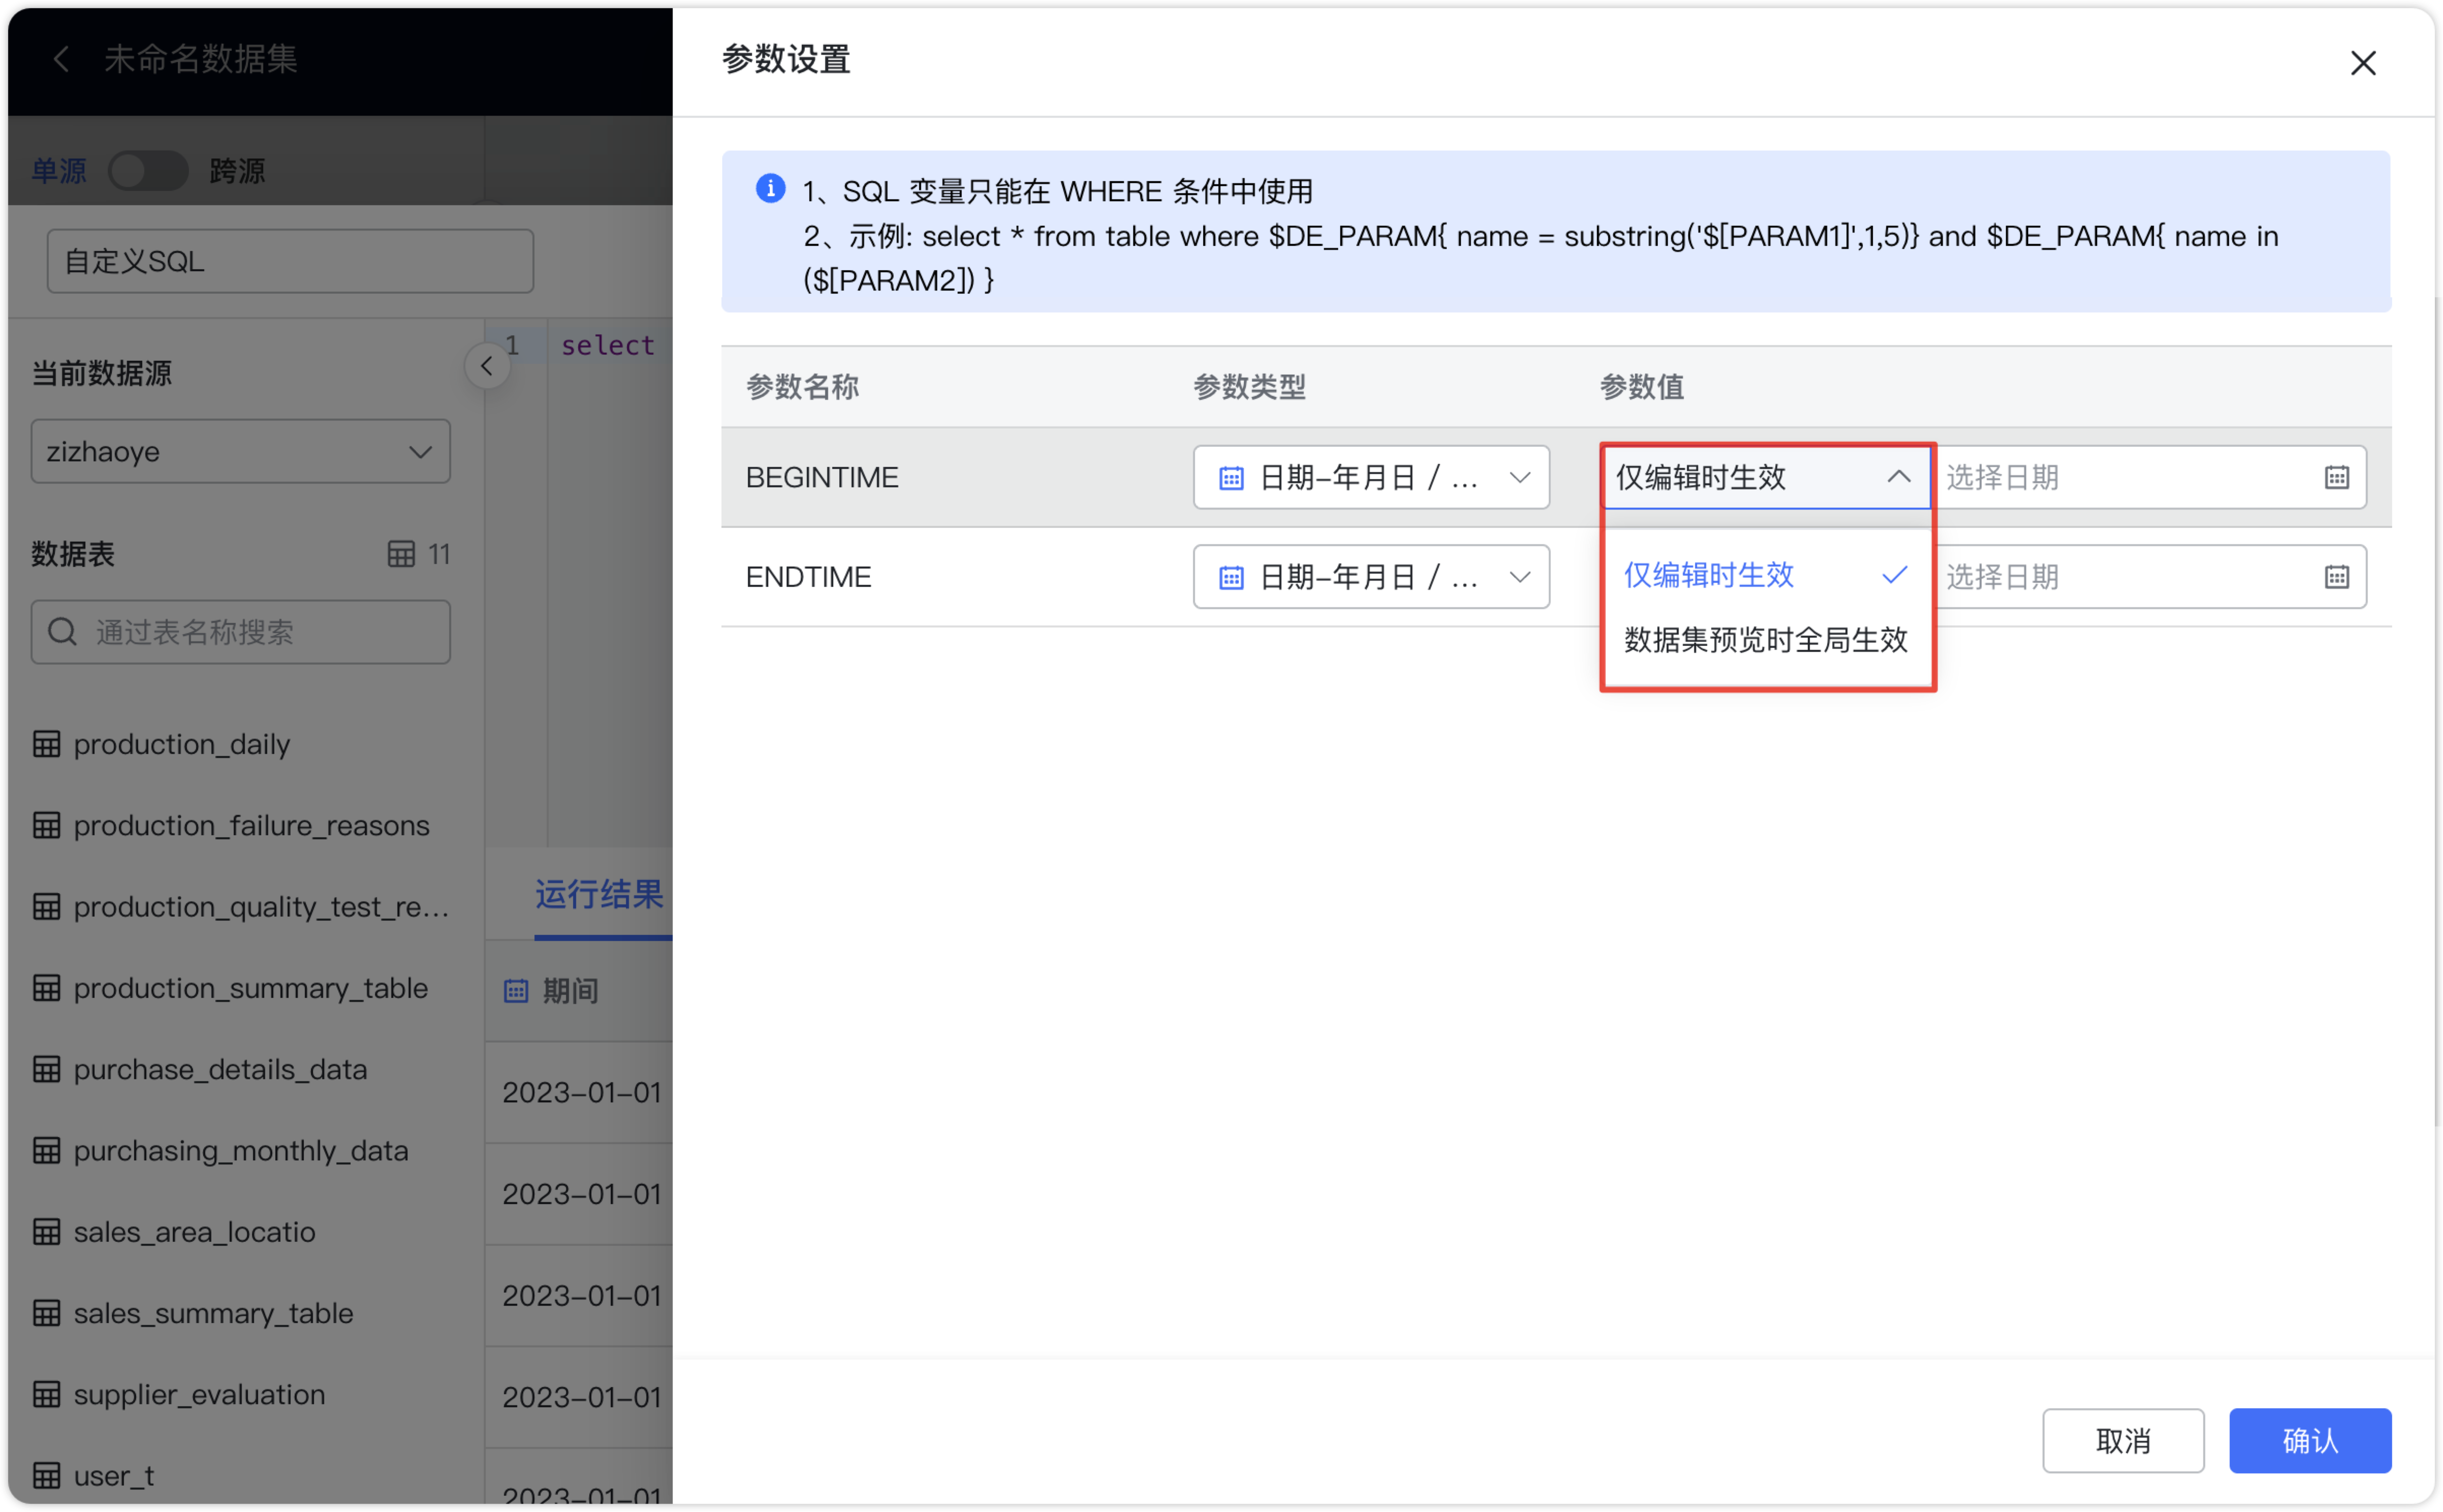Image resolution: width=2443 pixels, height=1512 pixels.
Task: Click the search icon in the table search box
Action: (62, 631)
